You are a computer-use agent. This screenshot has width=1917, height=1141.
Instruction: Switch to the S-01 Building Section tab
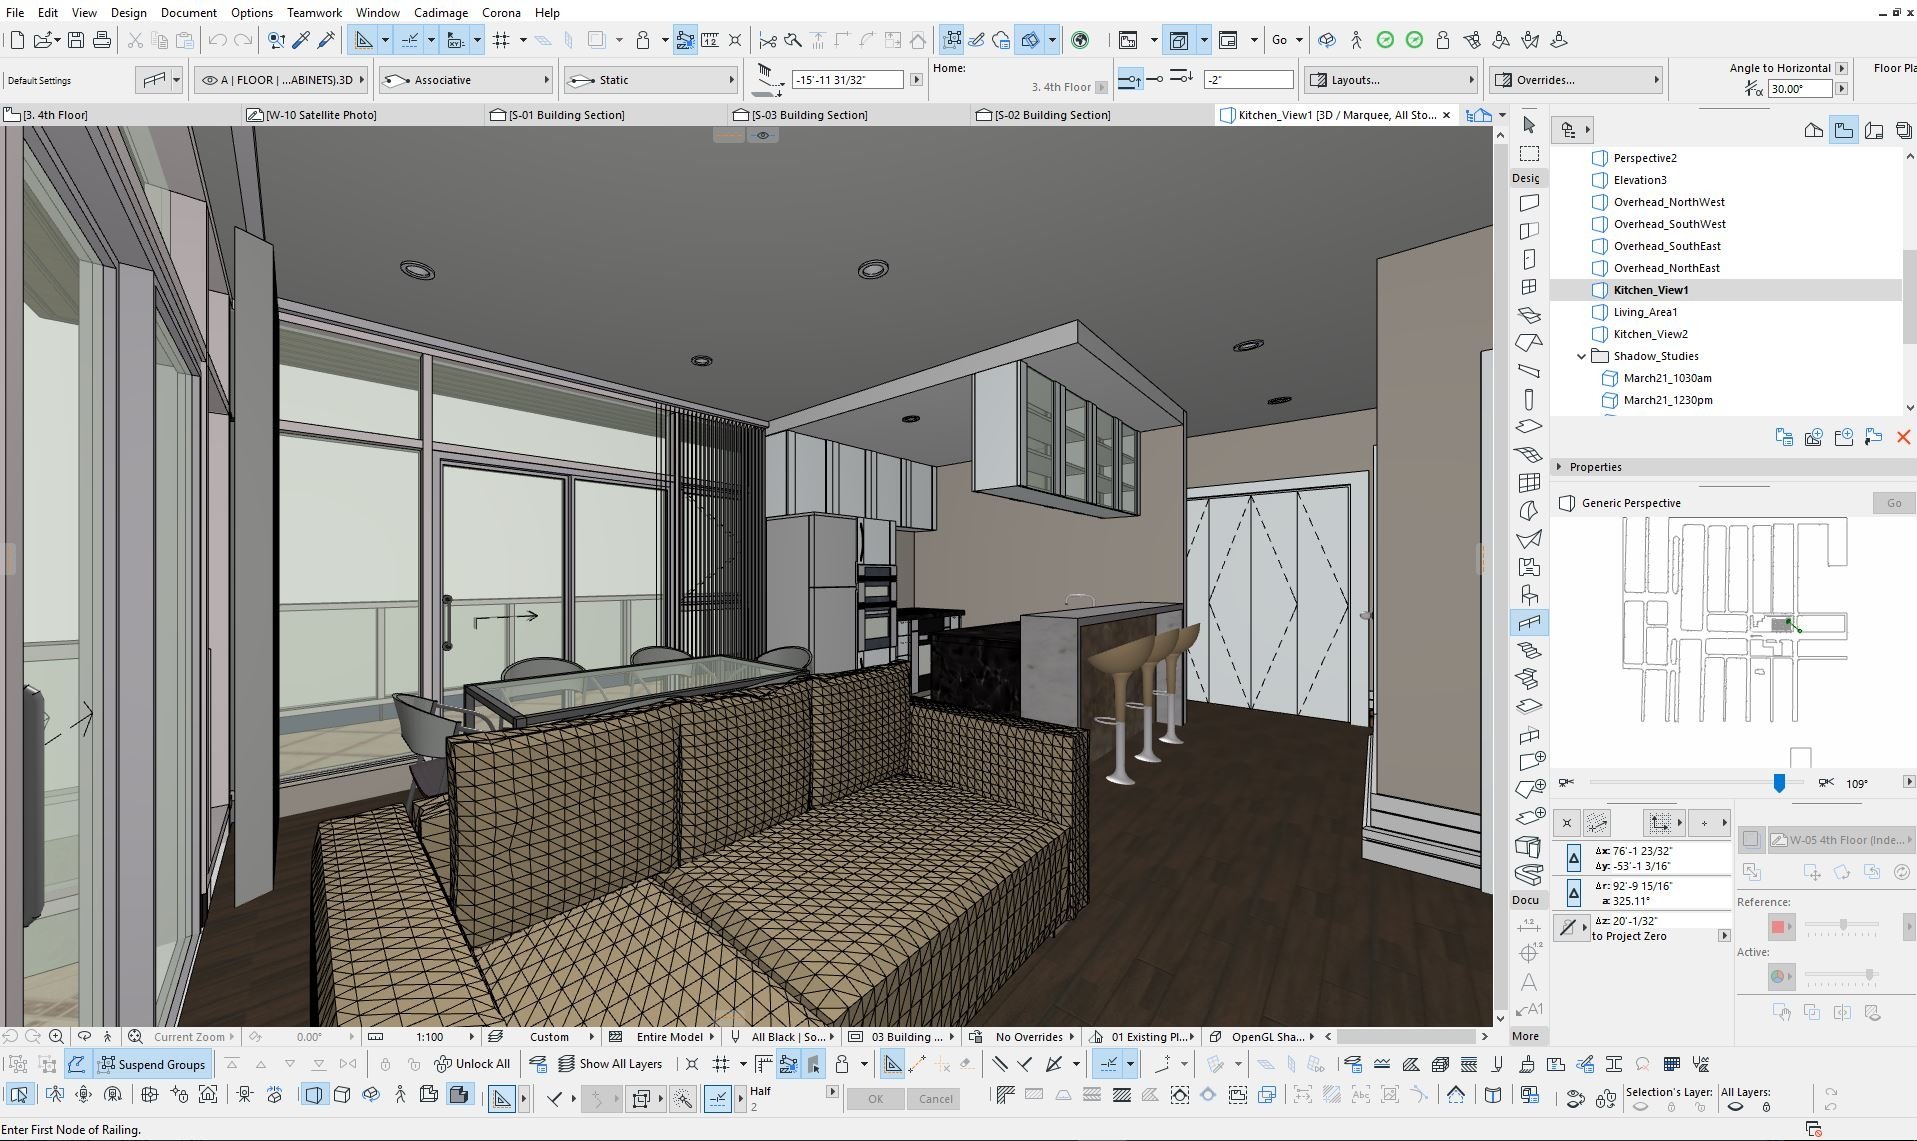(x=566, y=115)
